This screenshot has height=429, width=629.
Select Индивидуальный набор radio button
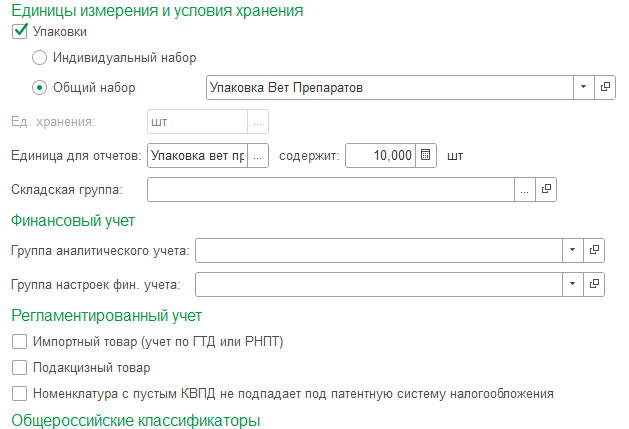[x=40, y=58]
